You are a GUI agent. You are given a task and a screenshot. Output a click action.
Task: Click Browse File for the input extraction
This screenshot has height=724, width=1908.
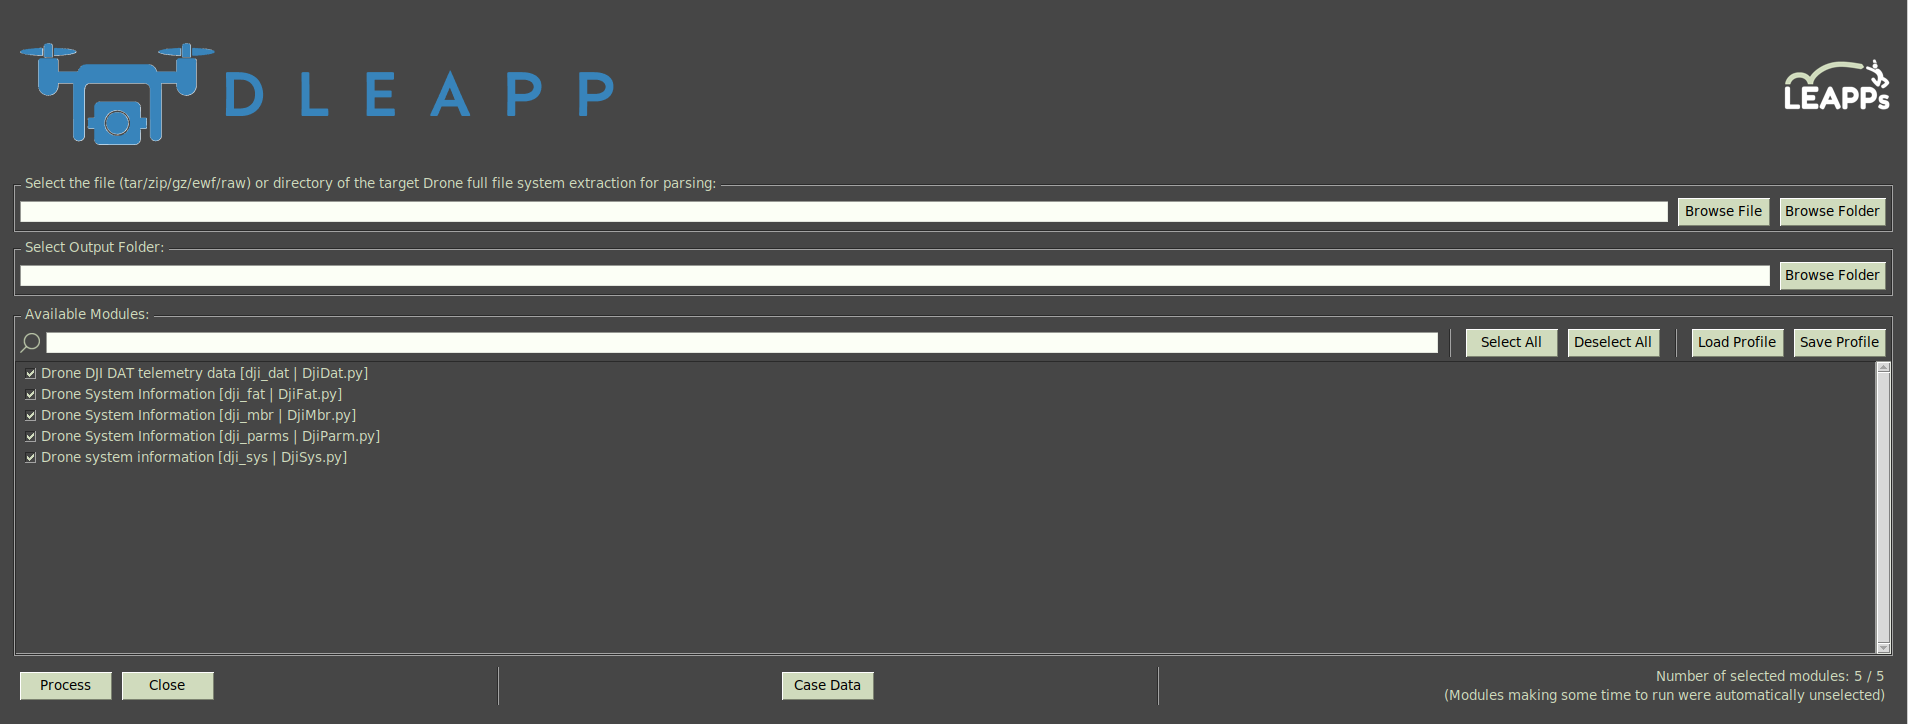coord(1722,211)
